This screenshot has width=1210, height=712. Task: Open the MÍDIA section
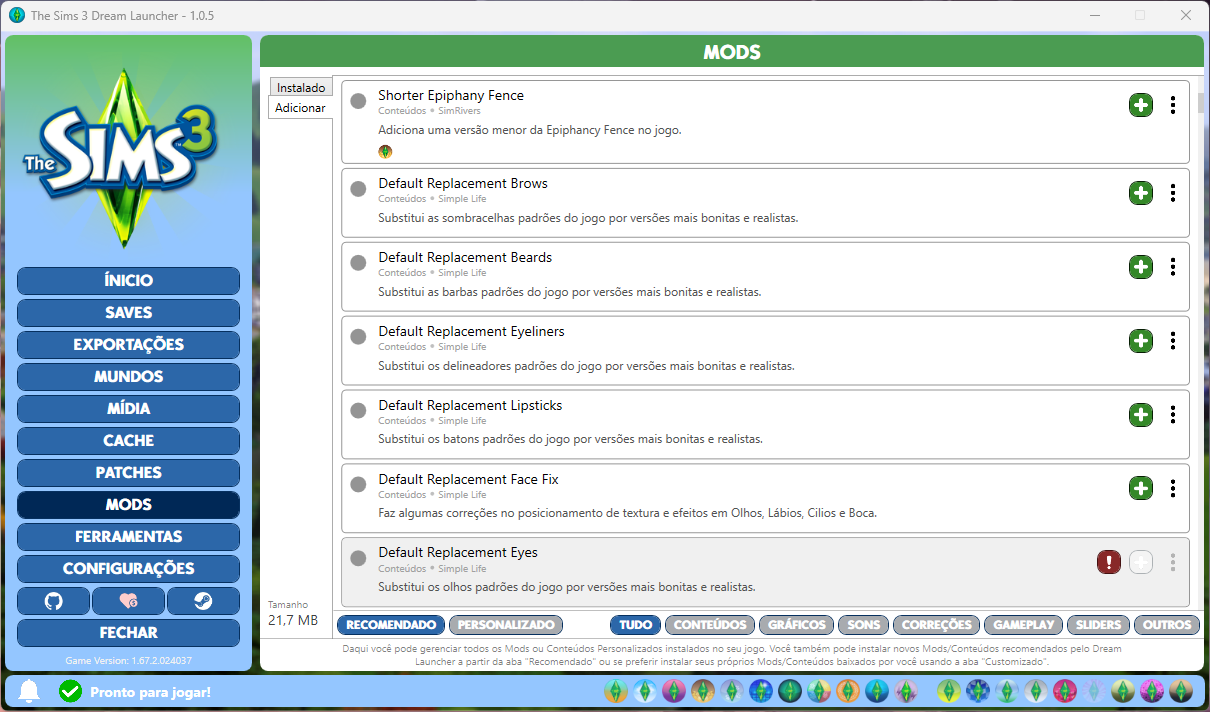tap(128, 409)
